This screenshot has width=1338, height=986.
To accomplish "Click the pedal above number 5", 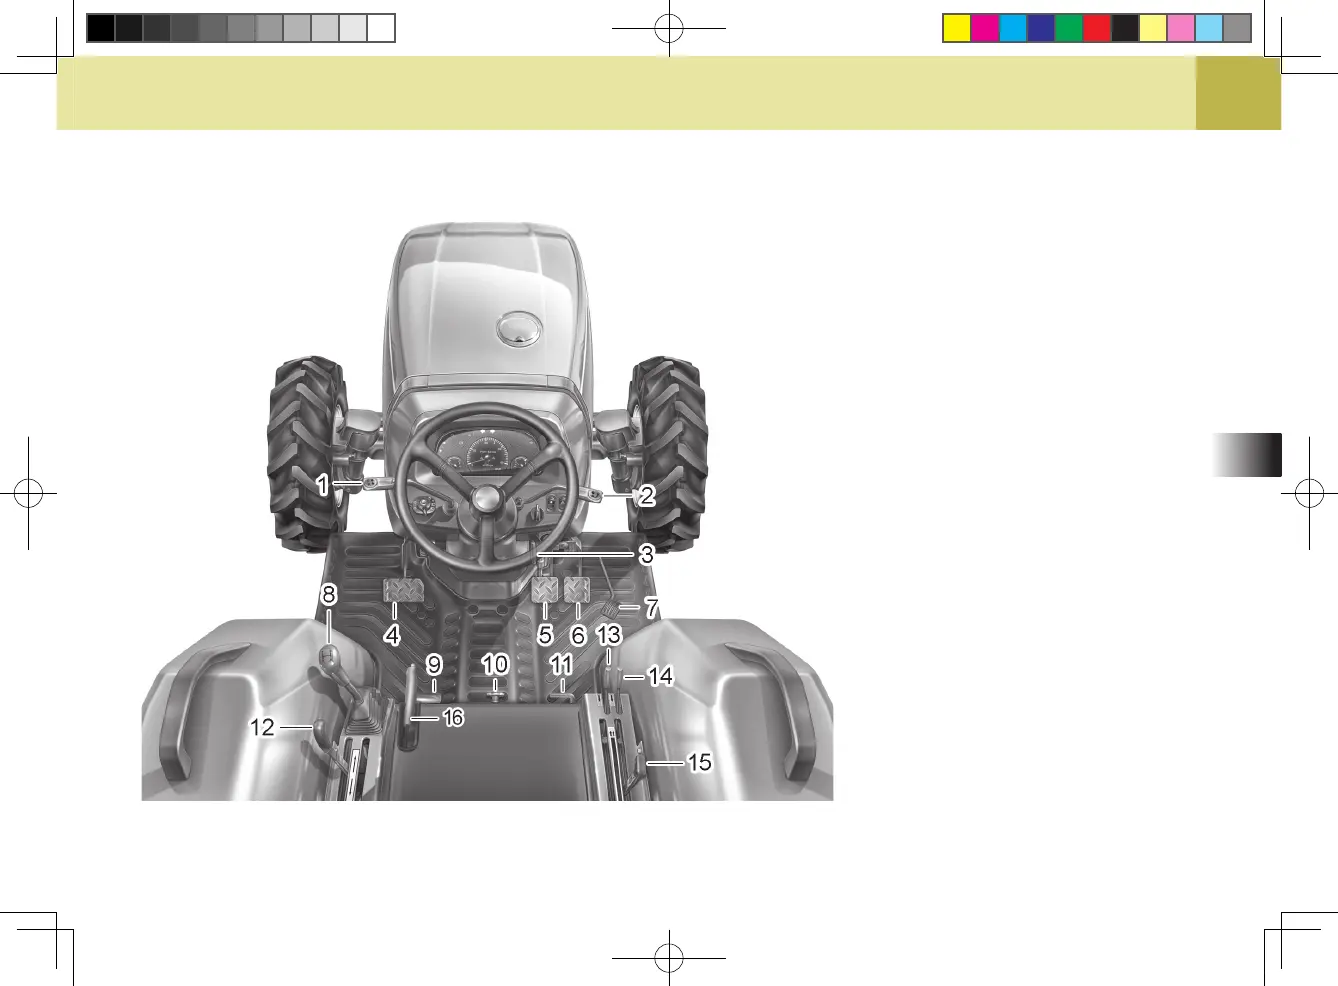I will [545, 590].
